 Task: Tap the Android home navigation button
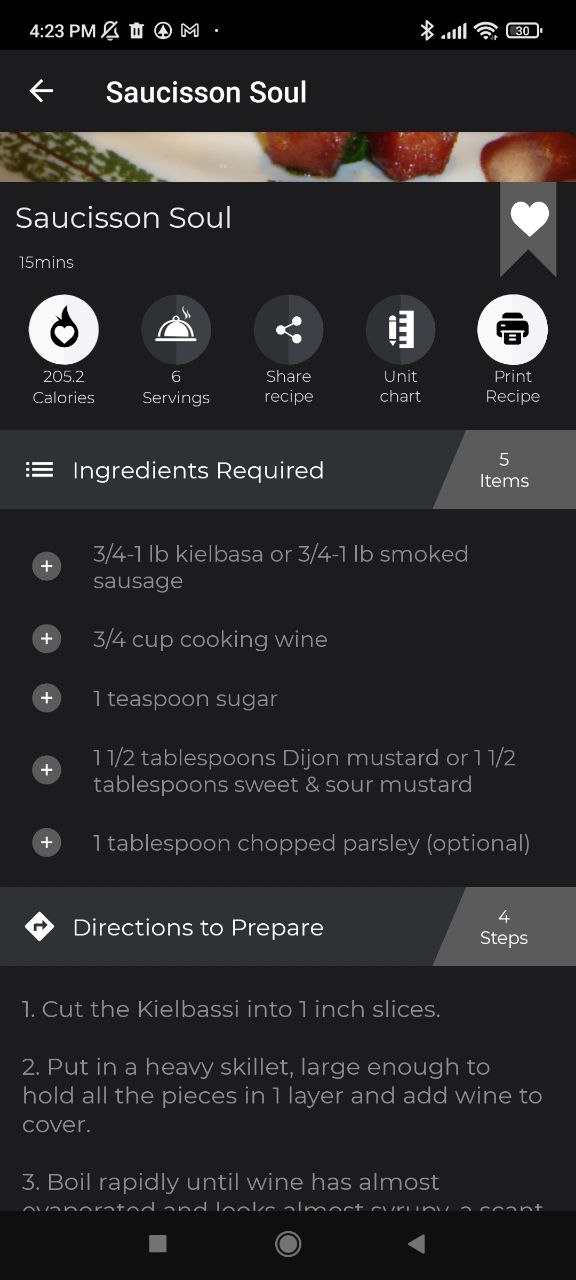[x=288, y=1243]
